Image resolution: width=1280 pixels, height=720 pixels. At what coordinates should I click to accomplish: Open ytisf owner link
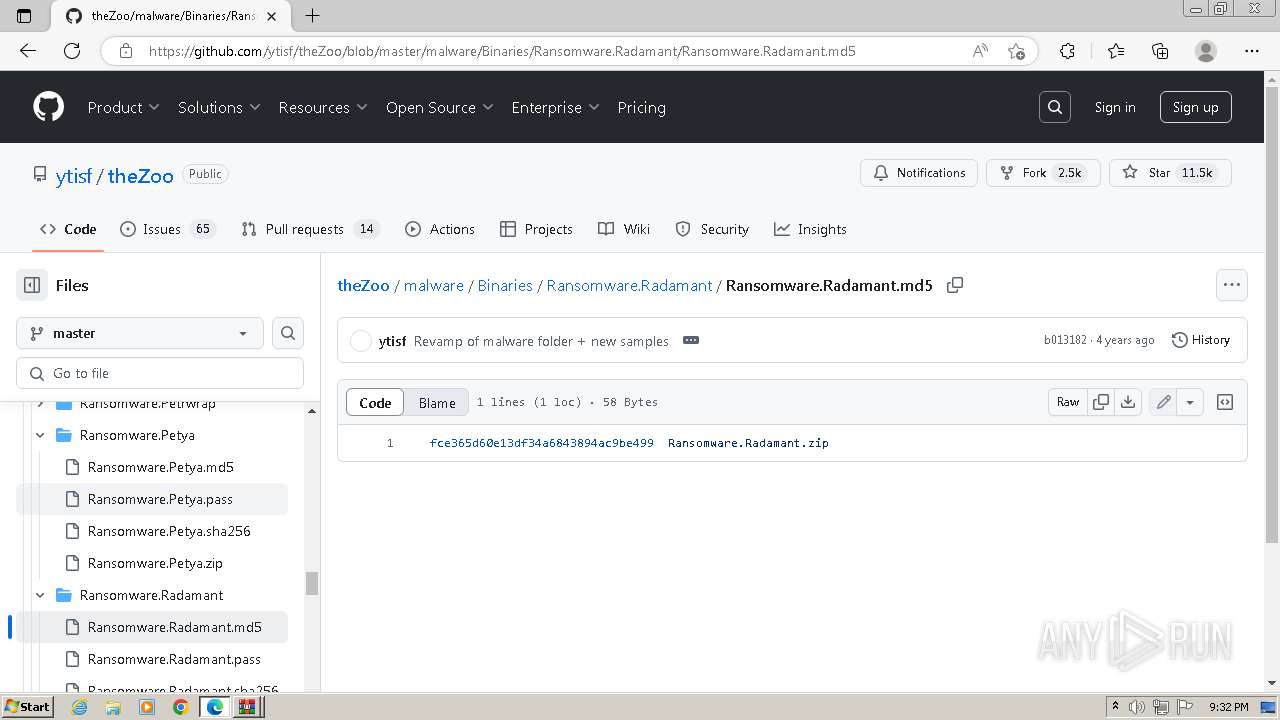[74, 175]
